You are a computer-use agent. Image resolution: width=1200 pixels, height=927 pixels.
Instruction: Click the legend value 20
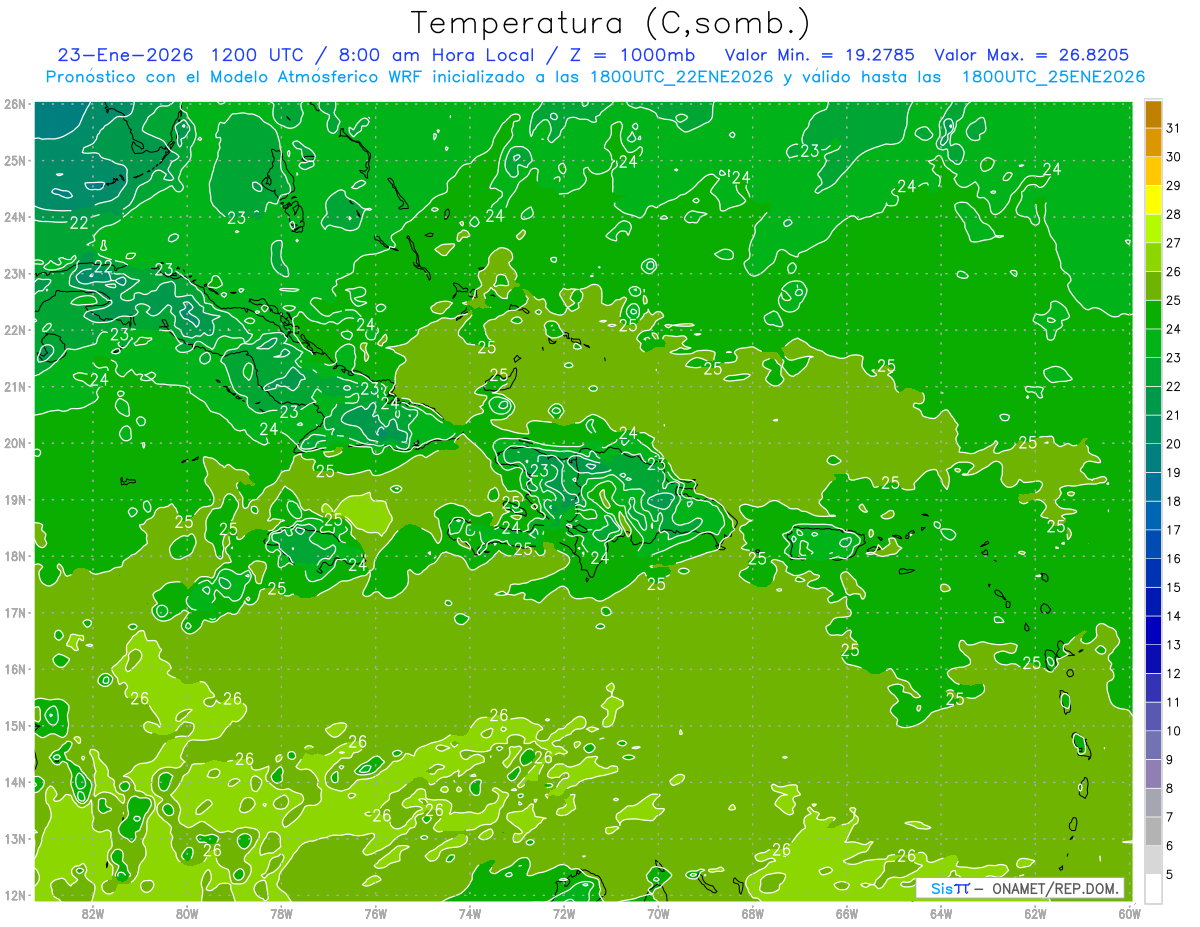coord(1174,443)
